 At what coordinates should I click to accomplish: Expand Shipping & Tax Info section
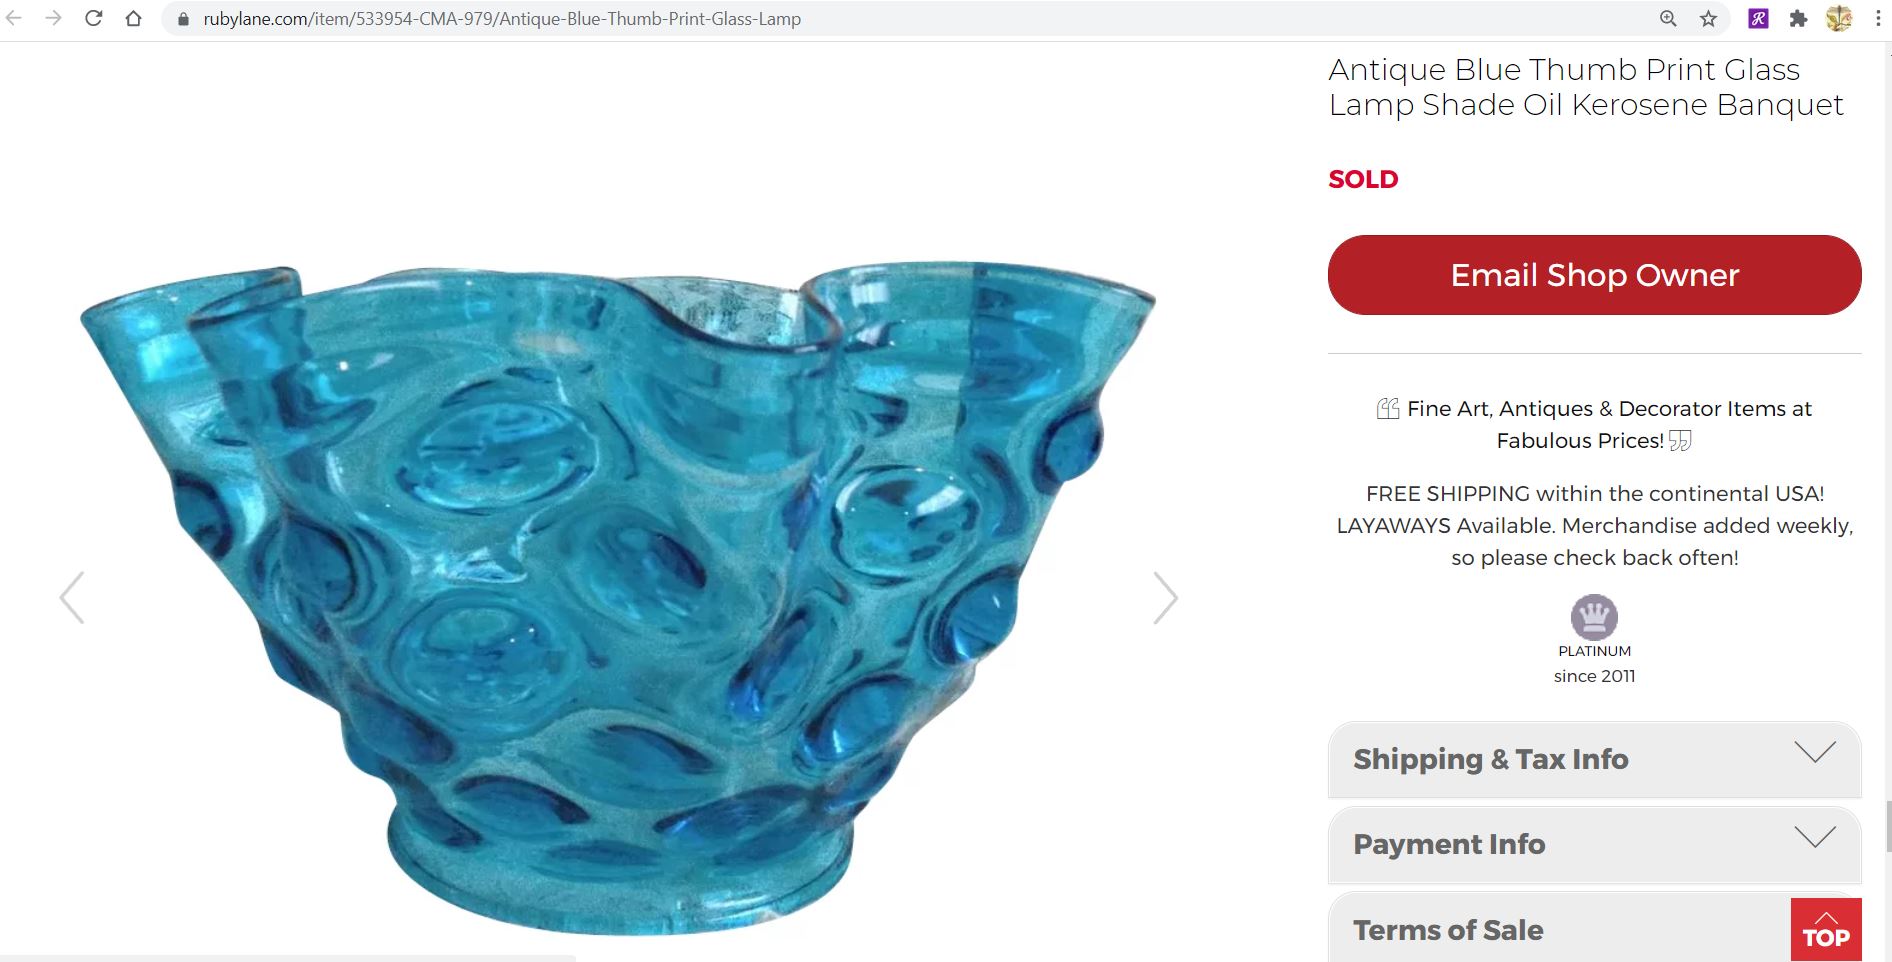(1594, 759)
